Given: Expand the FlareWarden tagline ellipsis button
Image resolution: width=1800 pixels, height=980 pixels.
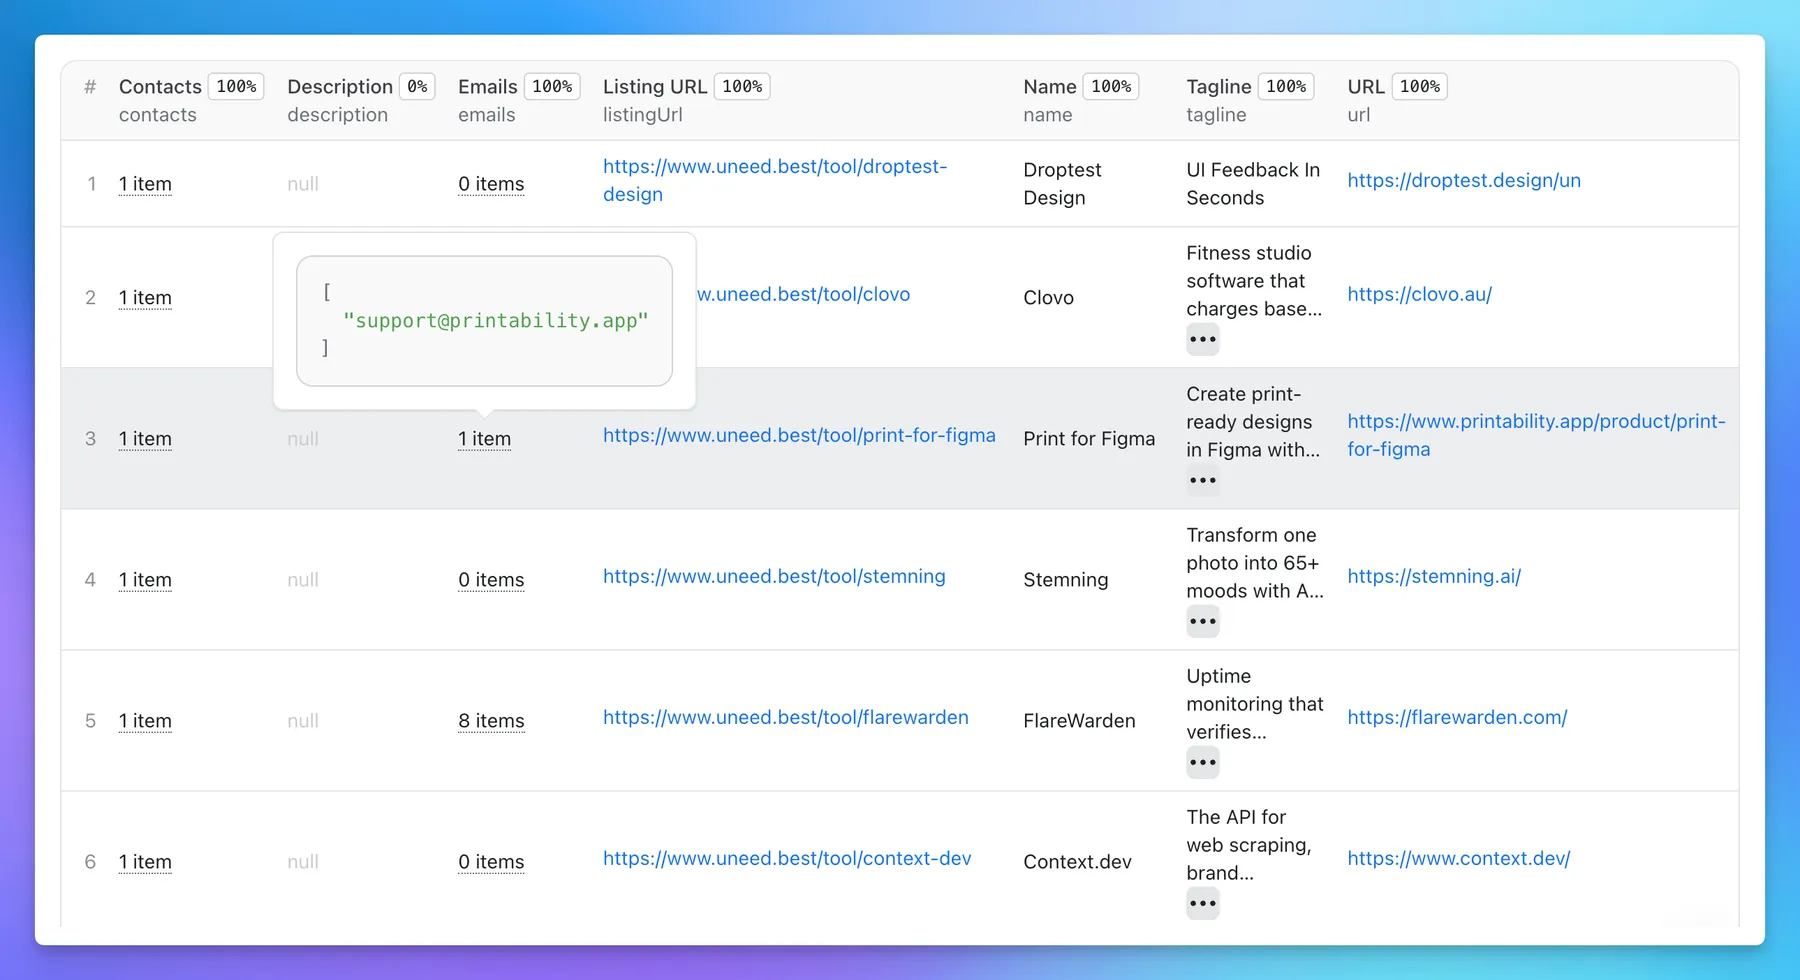Looking at the screenshot, I should 1202,763.
